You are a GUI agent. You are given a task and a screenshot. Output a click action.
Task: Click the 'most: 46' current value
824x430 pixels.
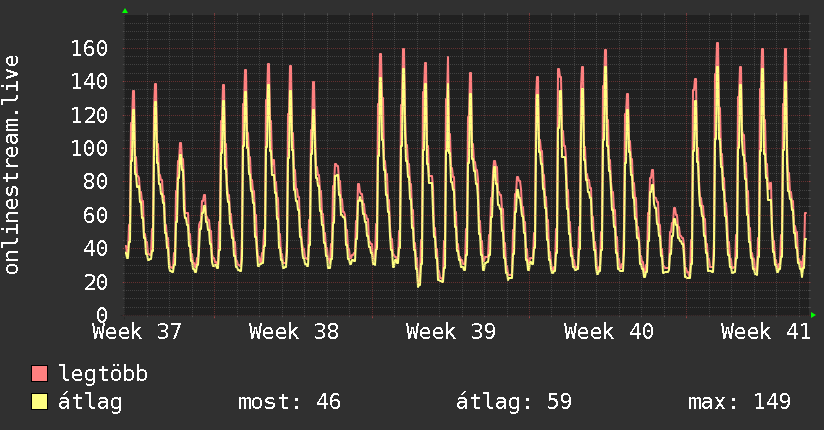pos(290,402)
